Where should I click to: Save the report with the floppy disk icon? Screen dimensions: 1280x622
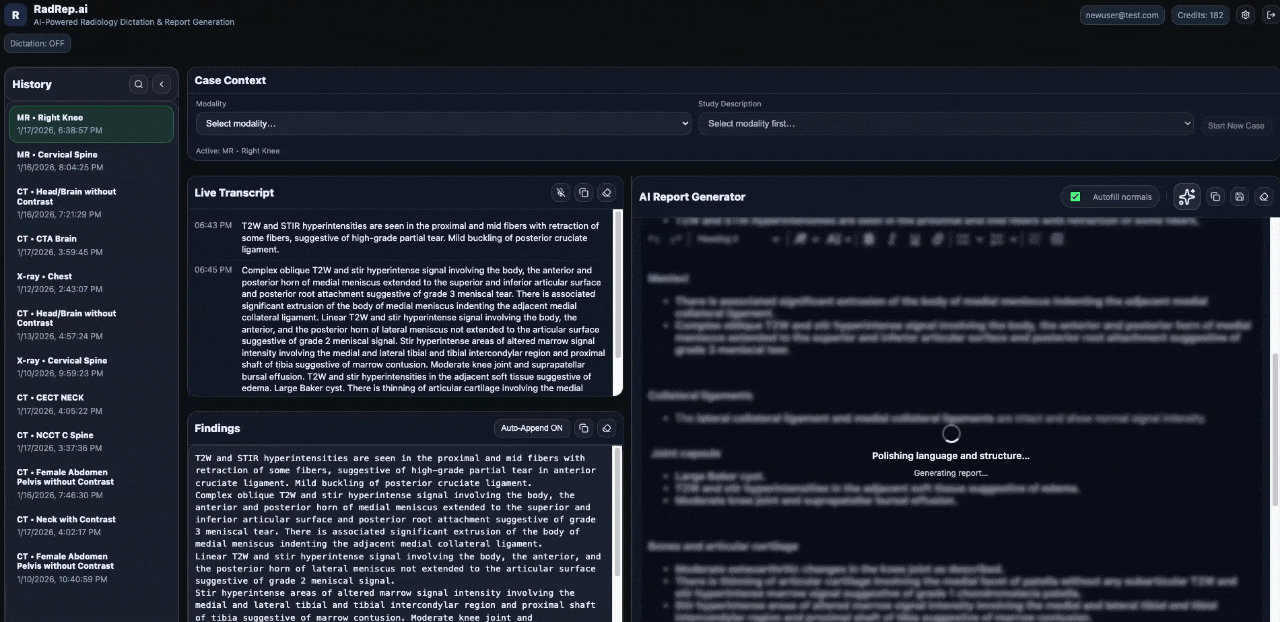[x=1239, y=196]
